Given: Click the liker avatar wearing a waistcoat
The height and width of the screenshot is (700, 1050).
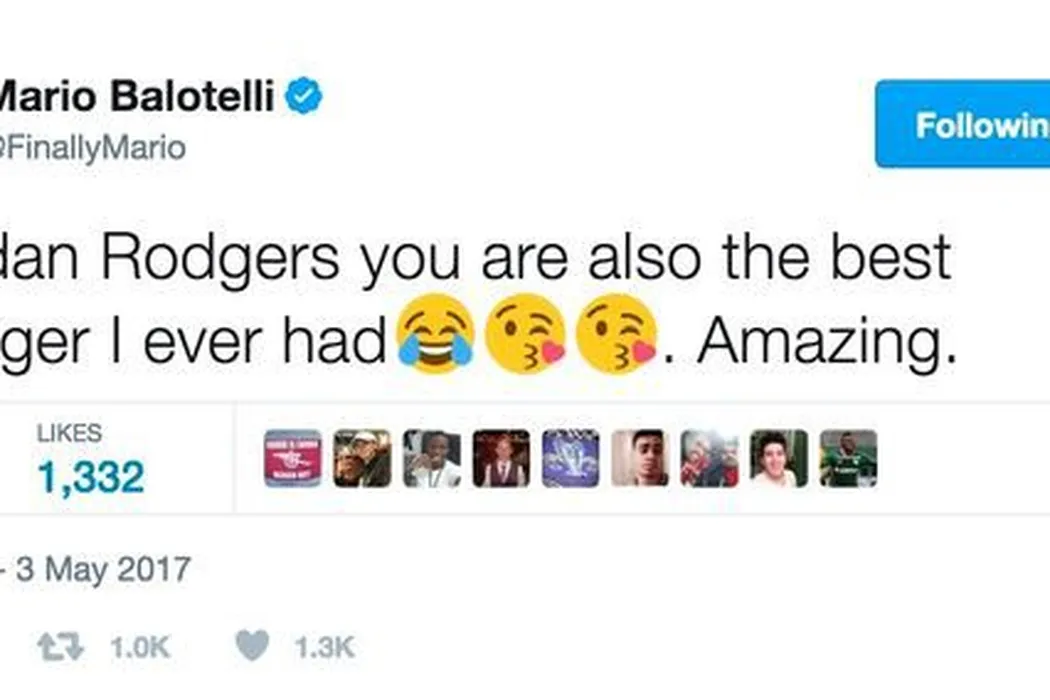Looking at the screenshot, I should coord(501,459).
